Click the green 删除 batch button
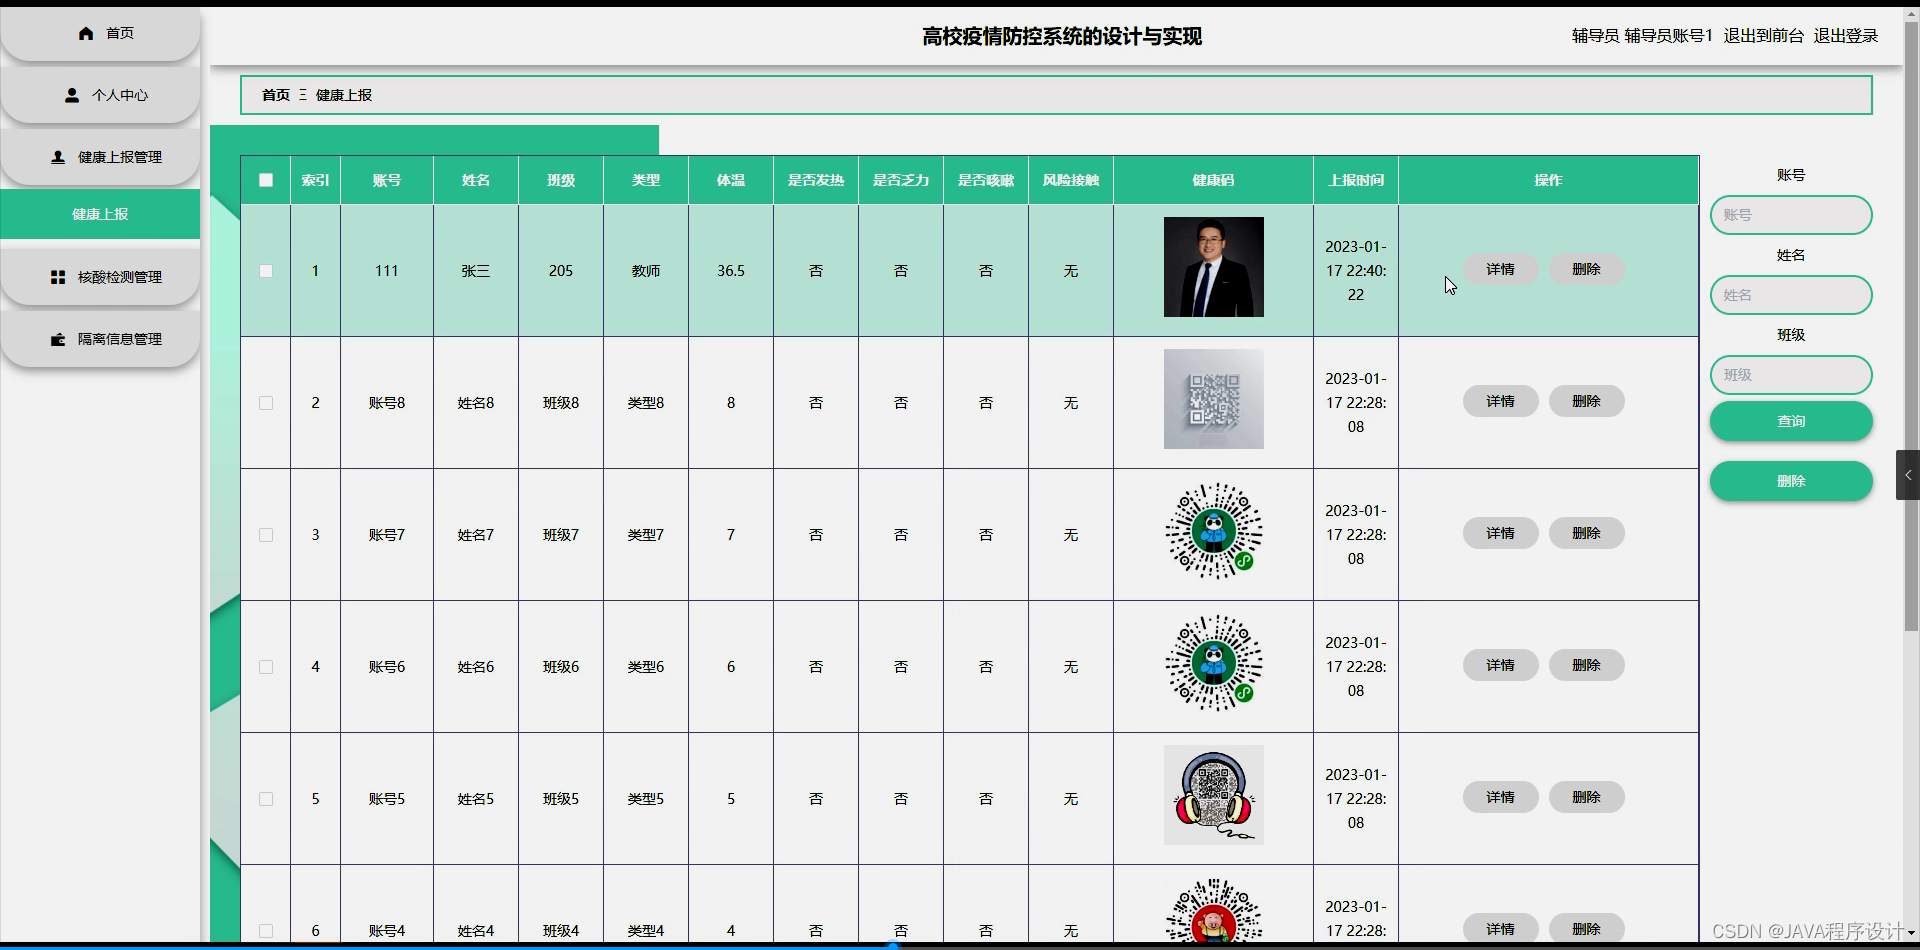This screenshot has height=950, width=1920. click(1791, 481)
